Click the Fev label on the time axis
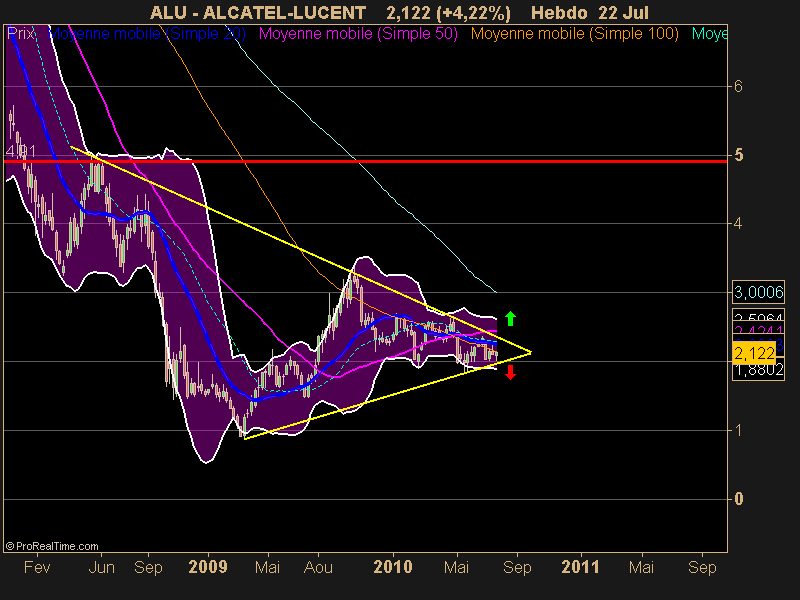800x600 pixels. 37,567
